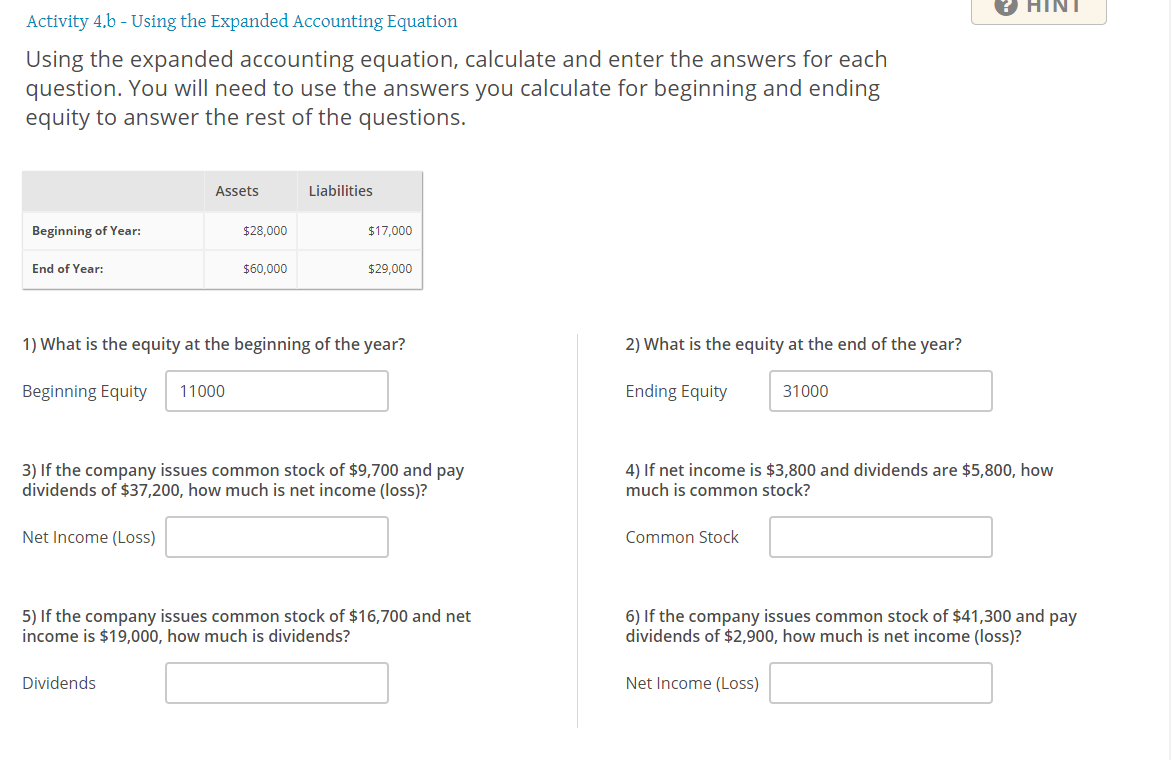Select the Ending Equity input showing 31000
This screenshot has height=760, width=1171.
point(880,391)
